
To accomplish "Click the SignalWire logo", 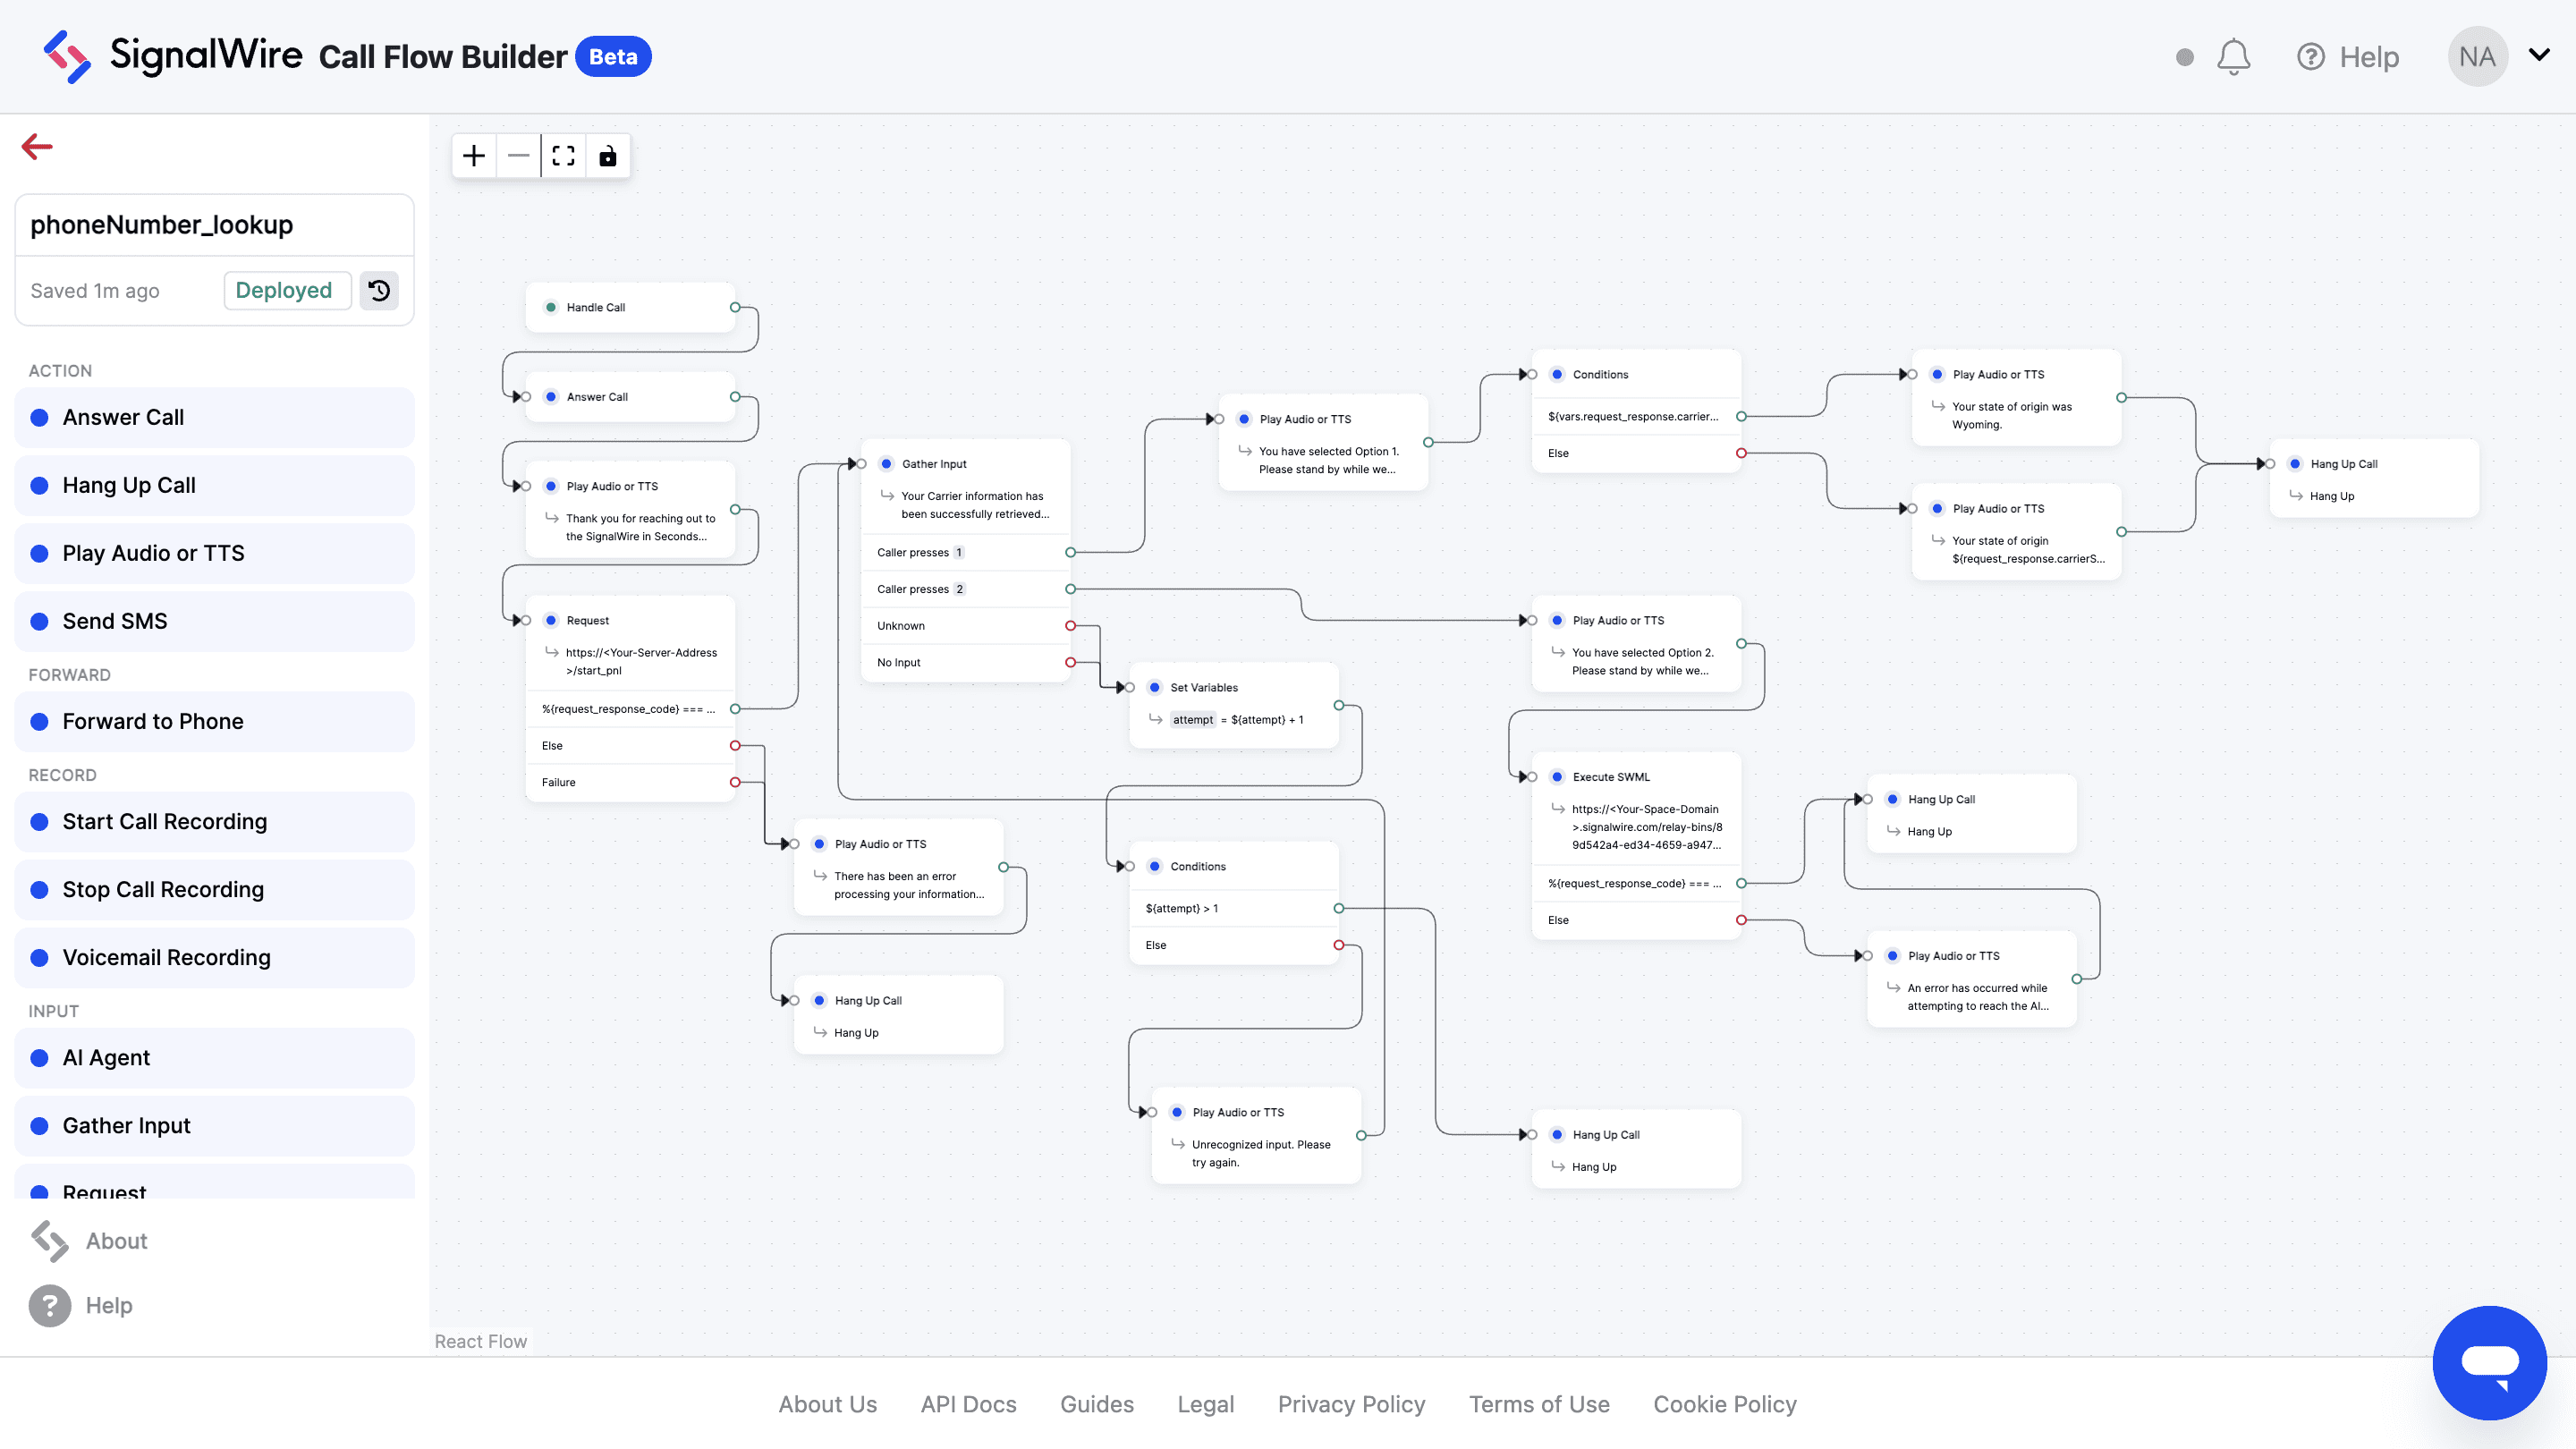I will click(172, 56).
